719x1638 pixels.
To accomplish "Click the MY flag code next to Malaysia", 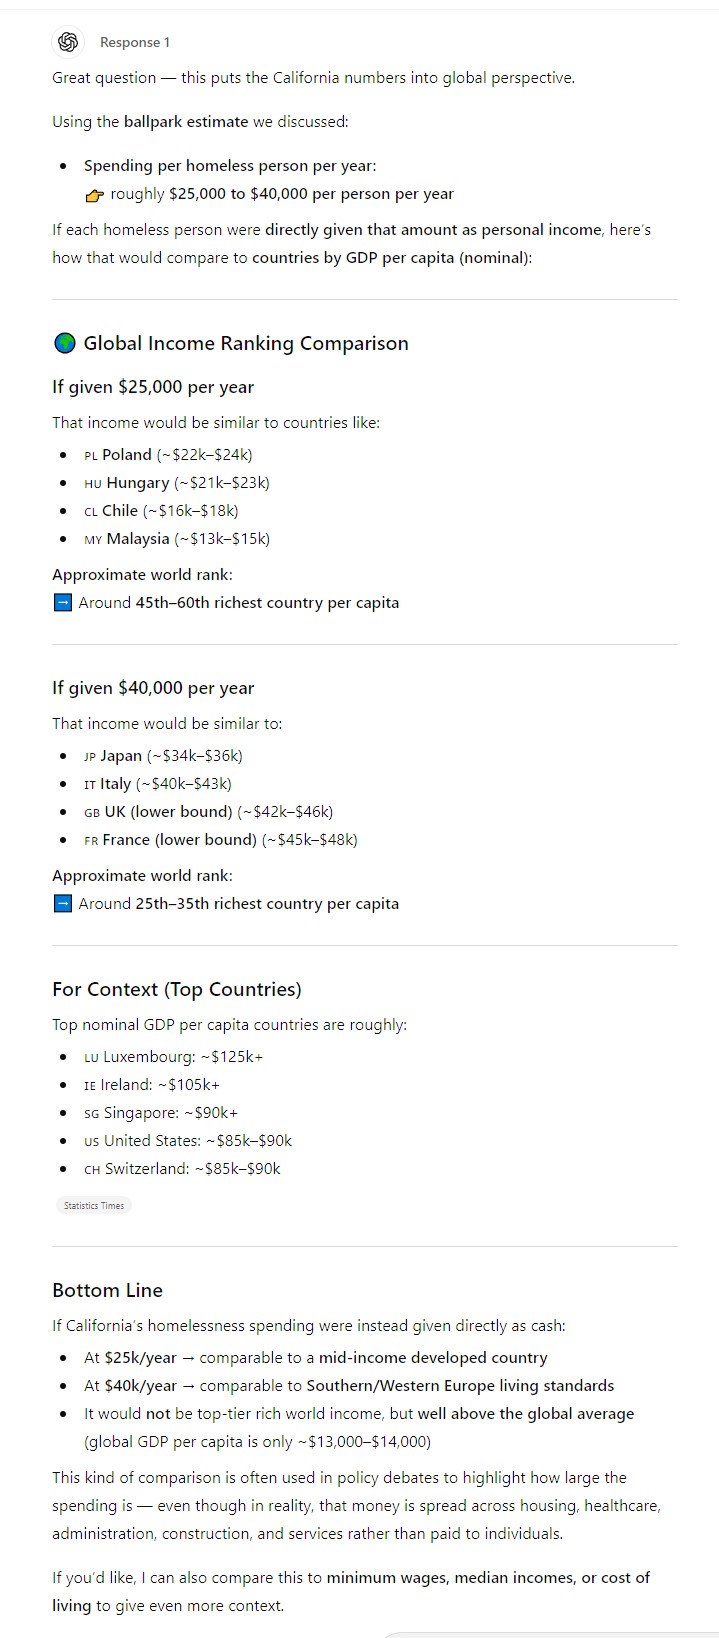I will (93, 539).
